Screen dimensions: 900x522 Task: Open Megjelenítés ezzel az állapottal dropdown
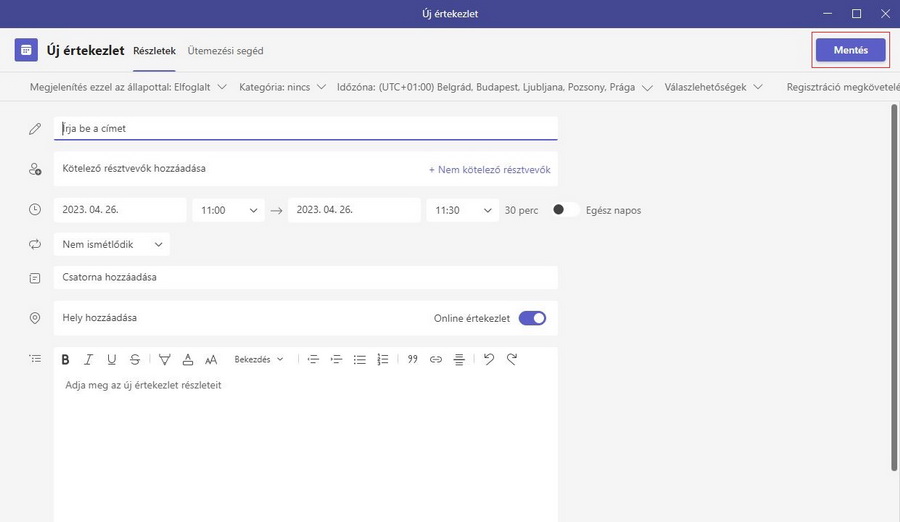tap(128, 87)
